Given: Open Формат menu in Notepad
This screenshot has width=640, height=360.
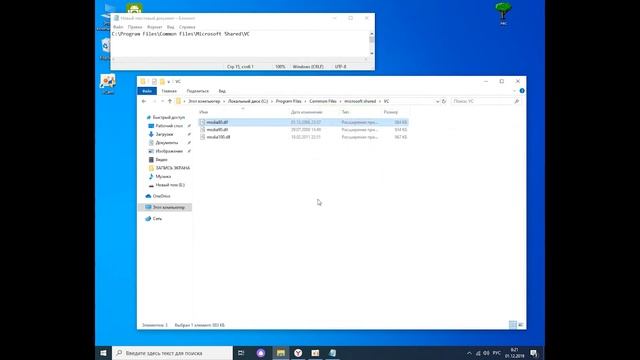Looking at the screenshot, I should click(x=154, y=27).
